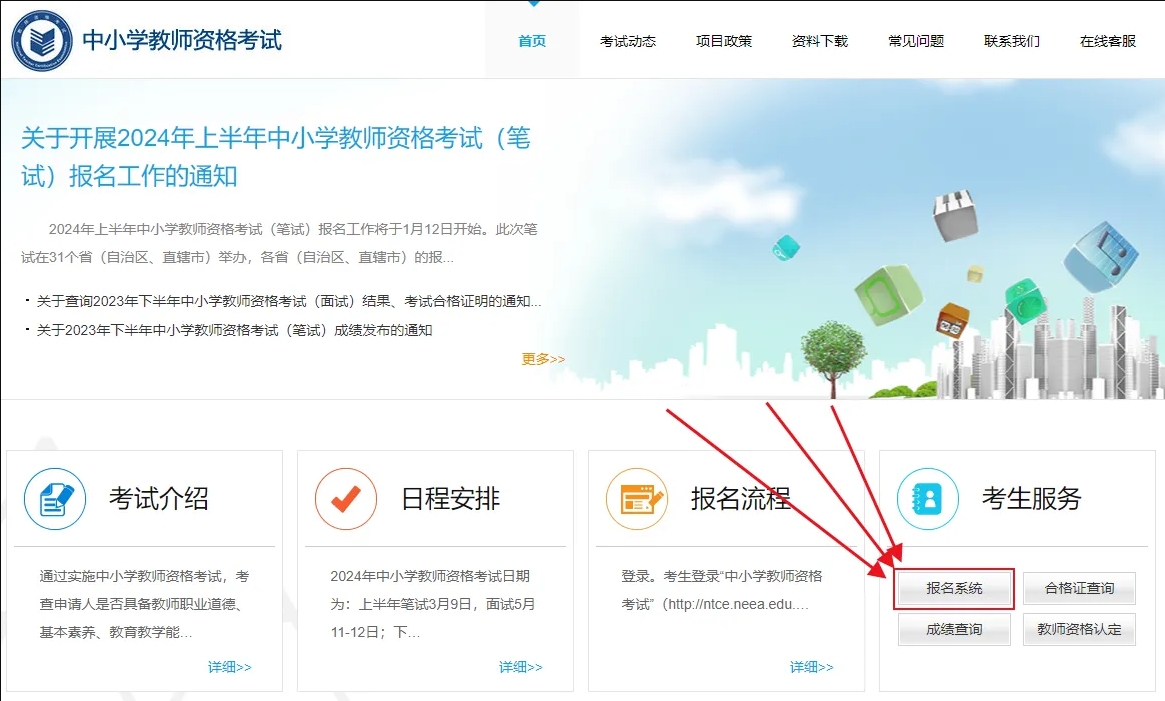
Task: Open the 2024 上半年笔试报名 notice headline
Action: point(276,157)
